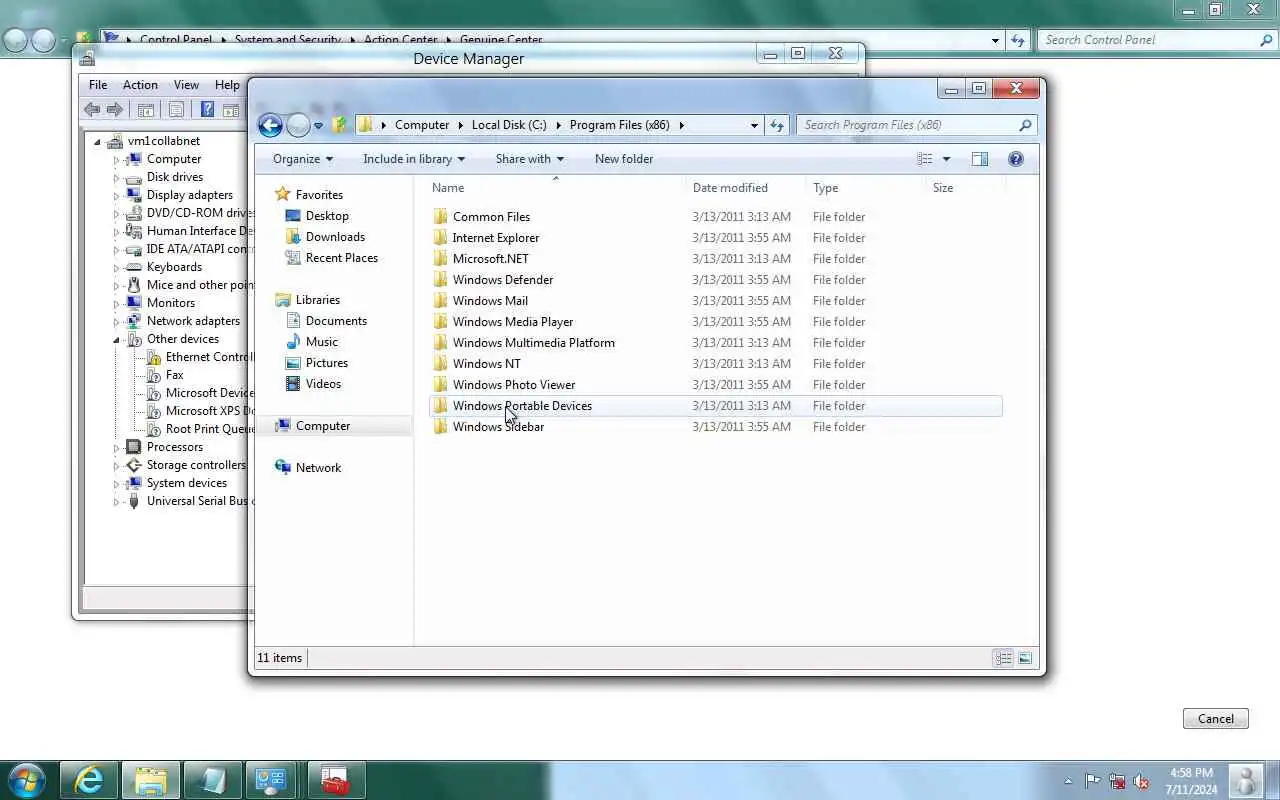Select the Windows Defender folder icon
Image resolution: width=1280 pixels, height=800 pixels.
[441, 280]
